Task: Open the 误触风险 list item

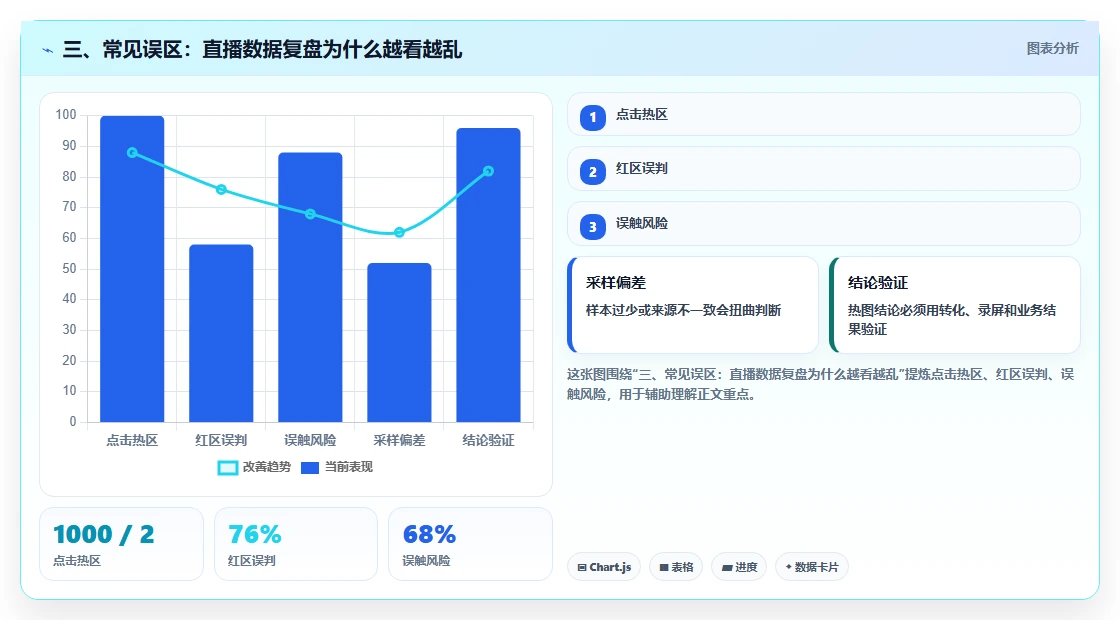Action: 824,224
